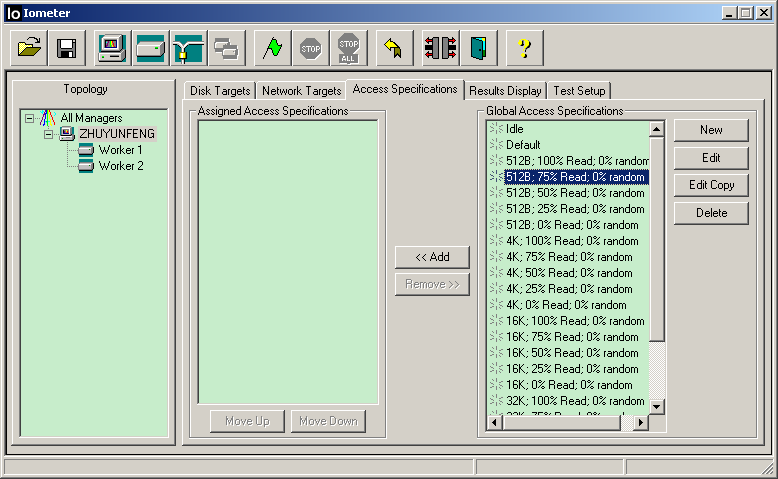Select All Managers in topology tree
Image resolution: width=778 pixels, height=479 pixels.
[x=91, y=118]
